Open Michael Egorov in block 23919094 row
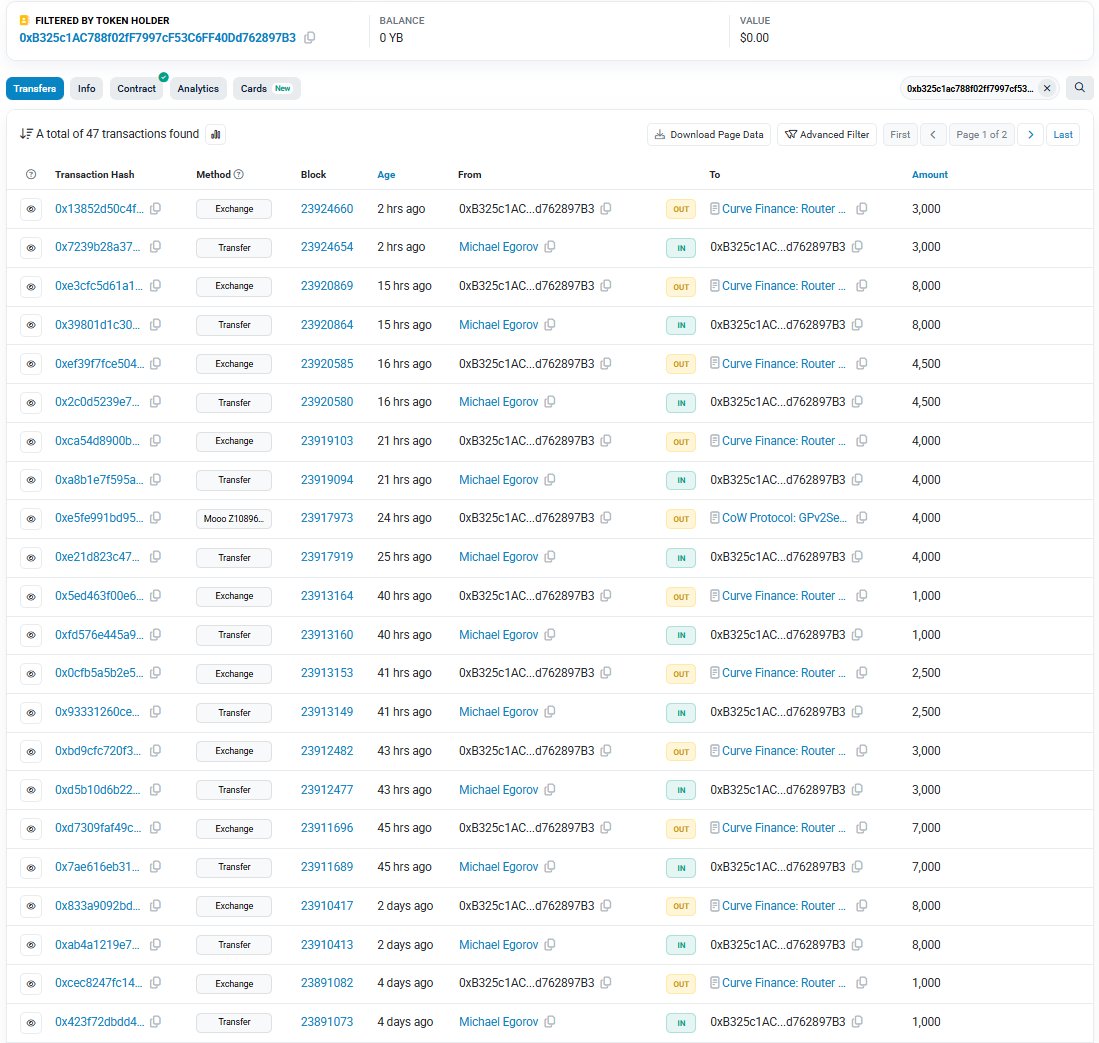This screenshot has width=1099, height=1043. point(498,480)
